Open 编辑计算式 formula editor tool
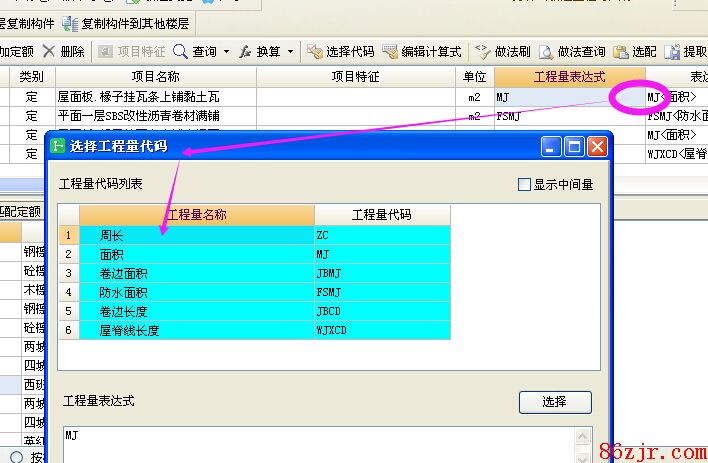 (x=390, y=51)
